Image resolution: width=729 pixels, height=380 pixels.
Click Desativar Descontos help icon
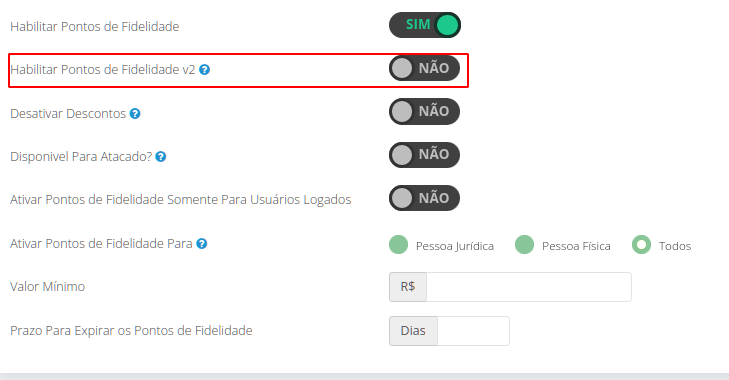[x=135, y=113]
